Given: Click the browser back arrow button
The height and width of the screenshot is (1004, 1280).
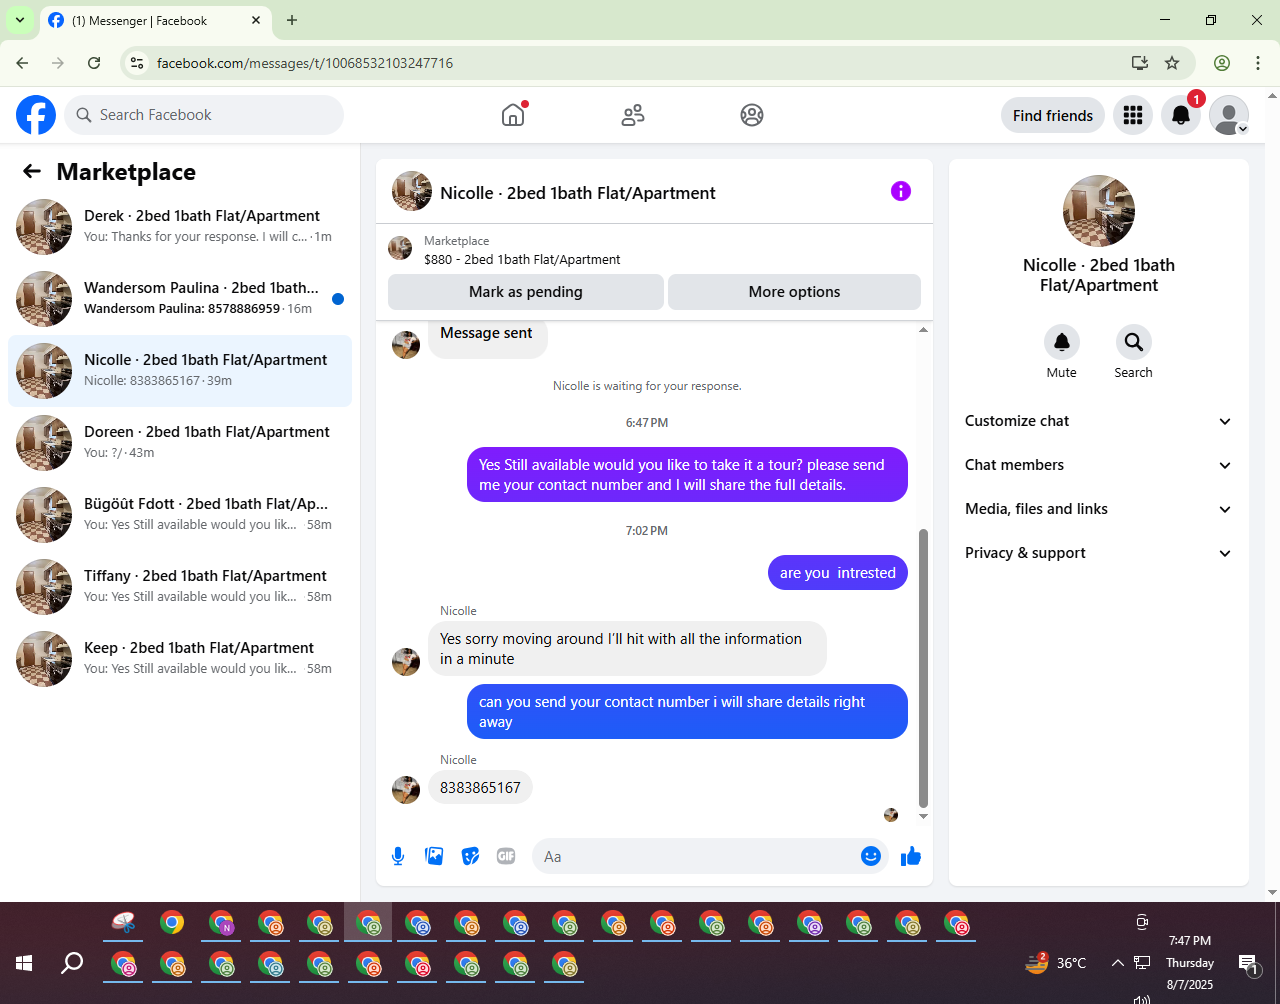Looking at the screenshot, I should pyautogui.click(x=22, y=63).
